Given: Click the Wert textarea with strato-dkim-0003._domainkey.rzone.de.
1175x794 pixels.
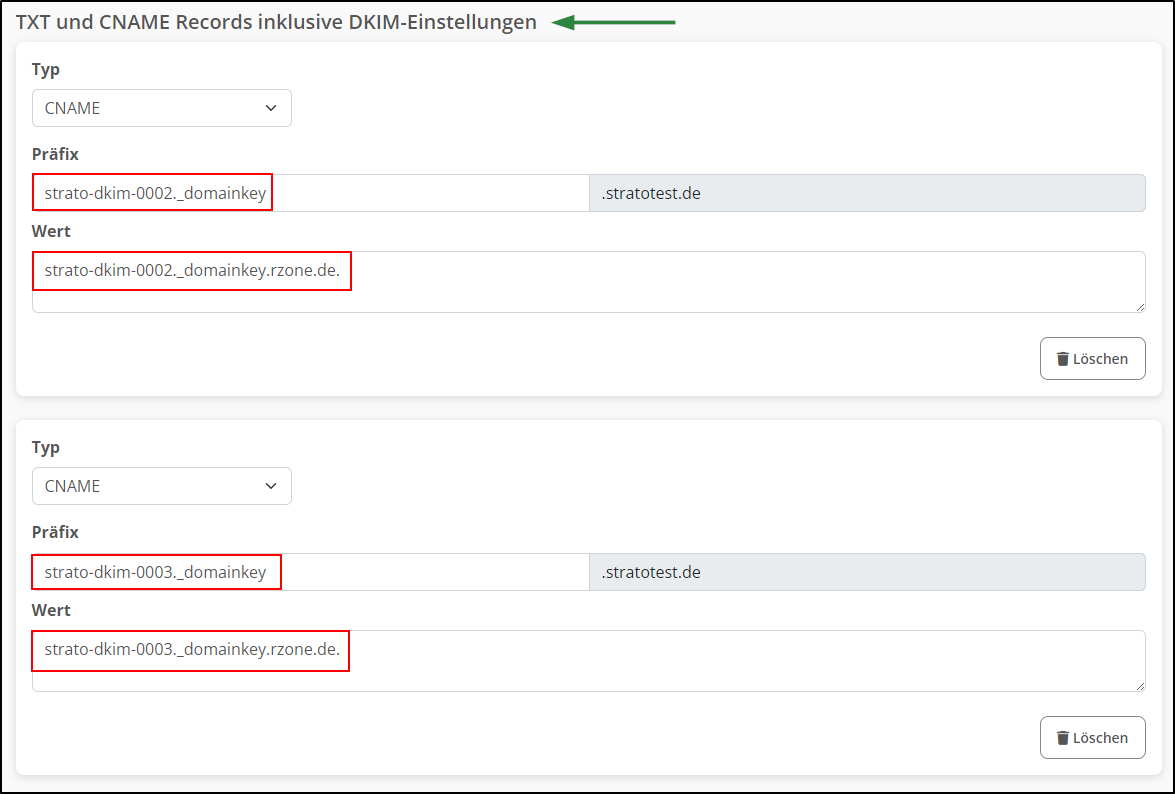Looking at the screenshot, I should point(588,661).
